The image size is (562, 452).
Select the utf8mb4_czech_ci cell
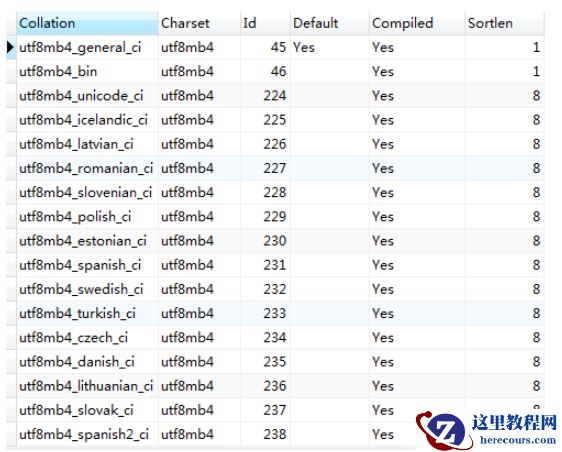pos(87,338)
